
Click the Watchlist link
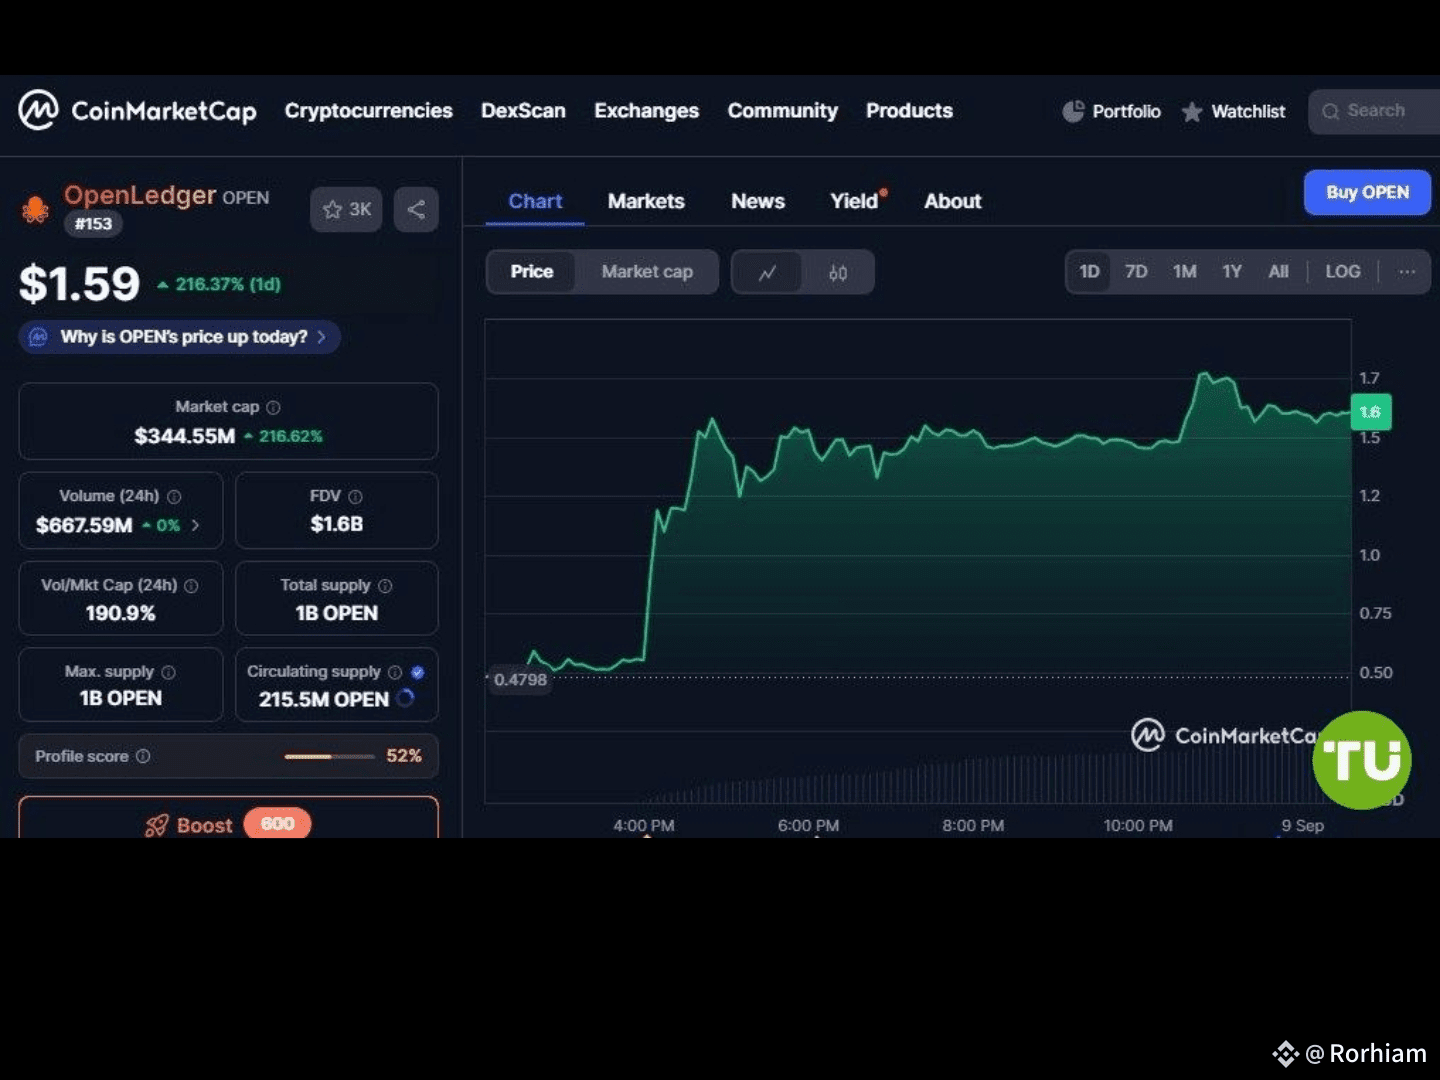coord(1248,111)
